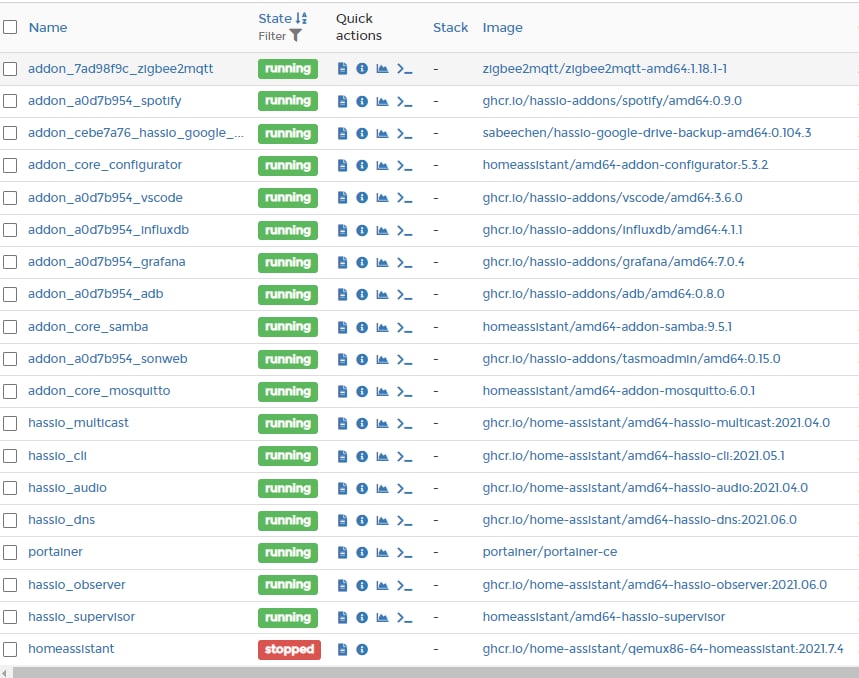Open image link portainer/portainer-ce
Viewport: 859px width, 678px height.
(549, 552)
